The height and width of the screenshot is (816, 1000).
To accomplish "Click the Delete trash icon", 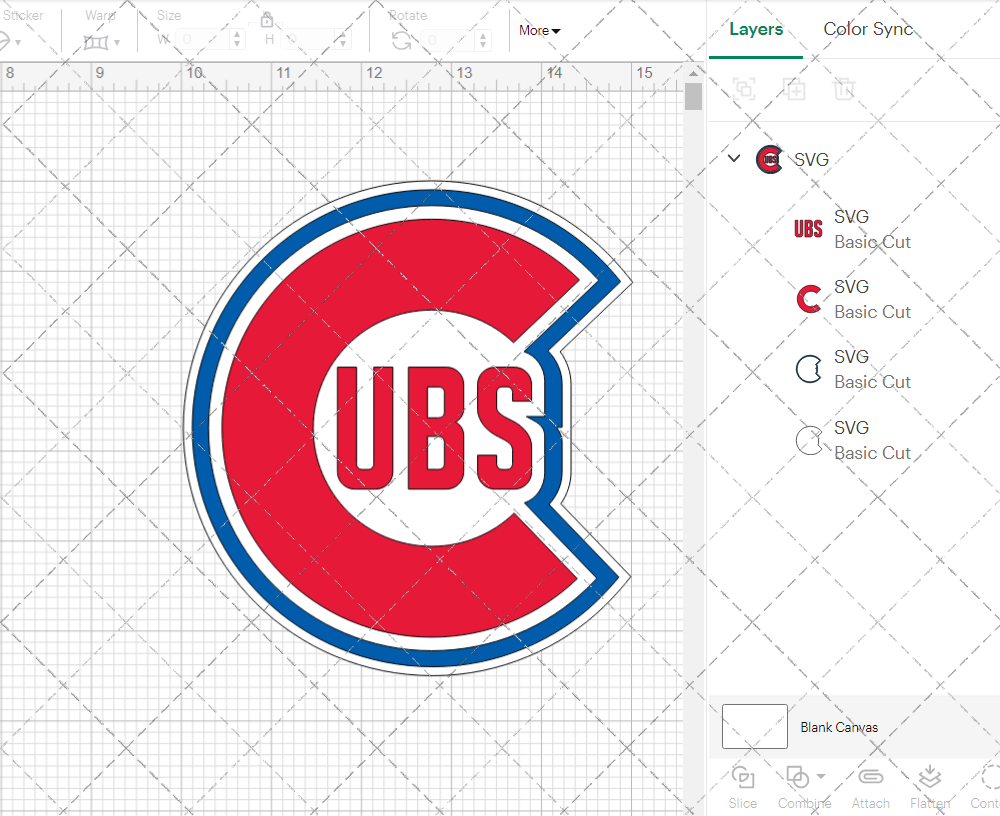I will pos(843,89).
